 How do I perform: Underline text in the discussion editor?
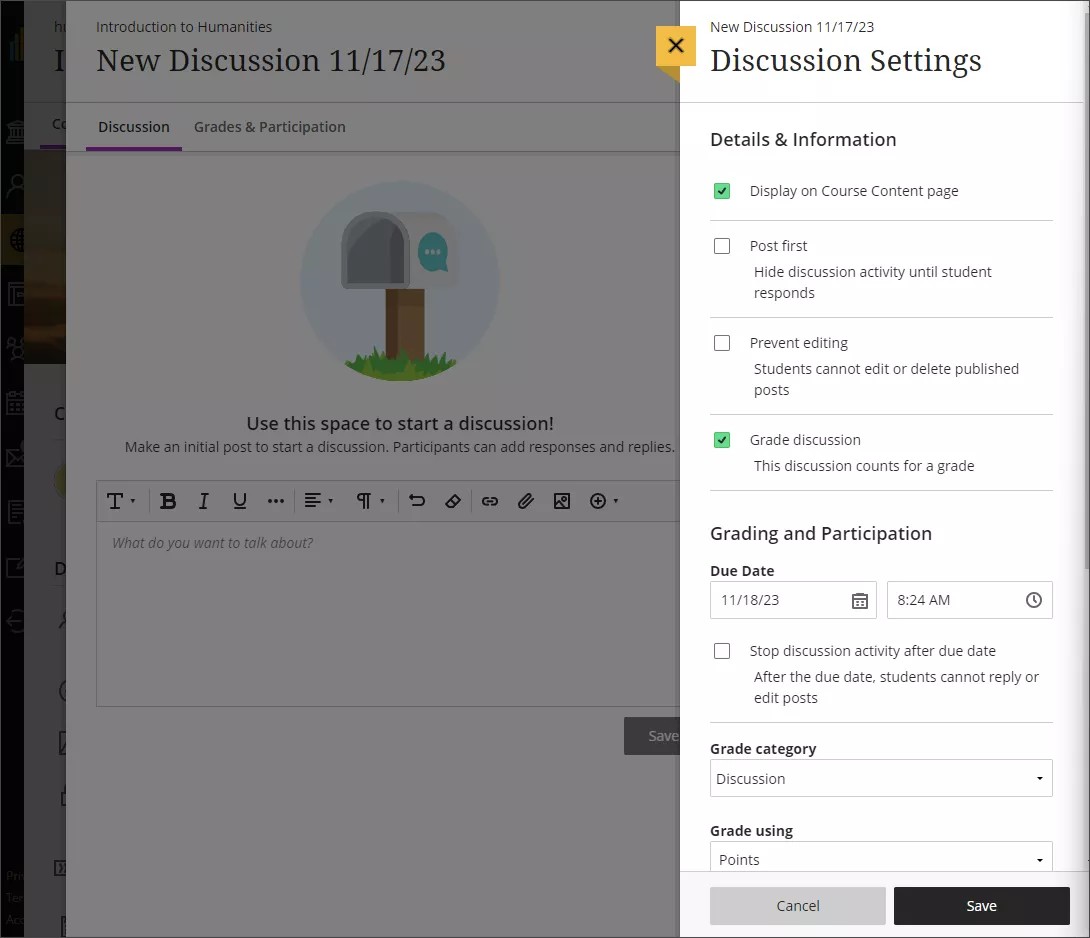(239, 501)
